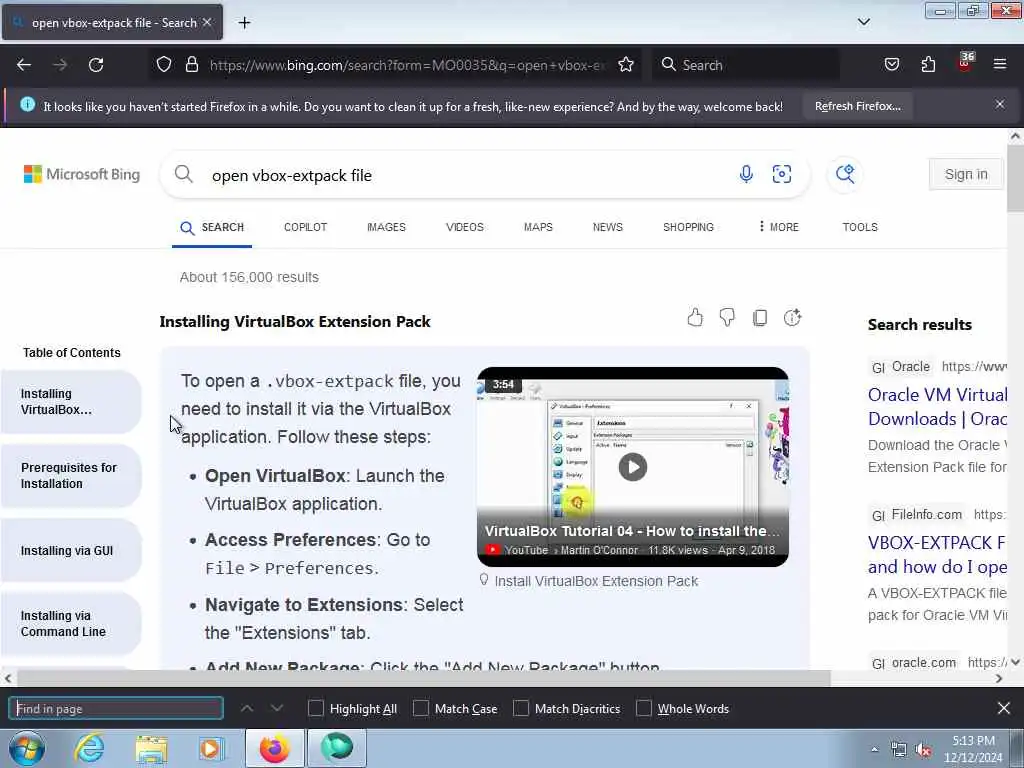Switch to Shopping results tab
The width and height of the screenshot is (1024, 768).
(688, 227)
